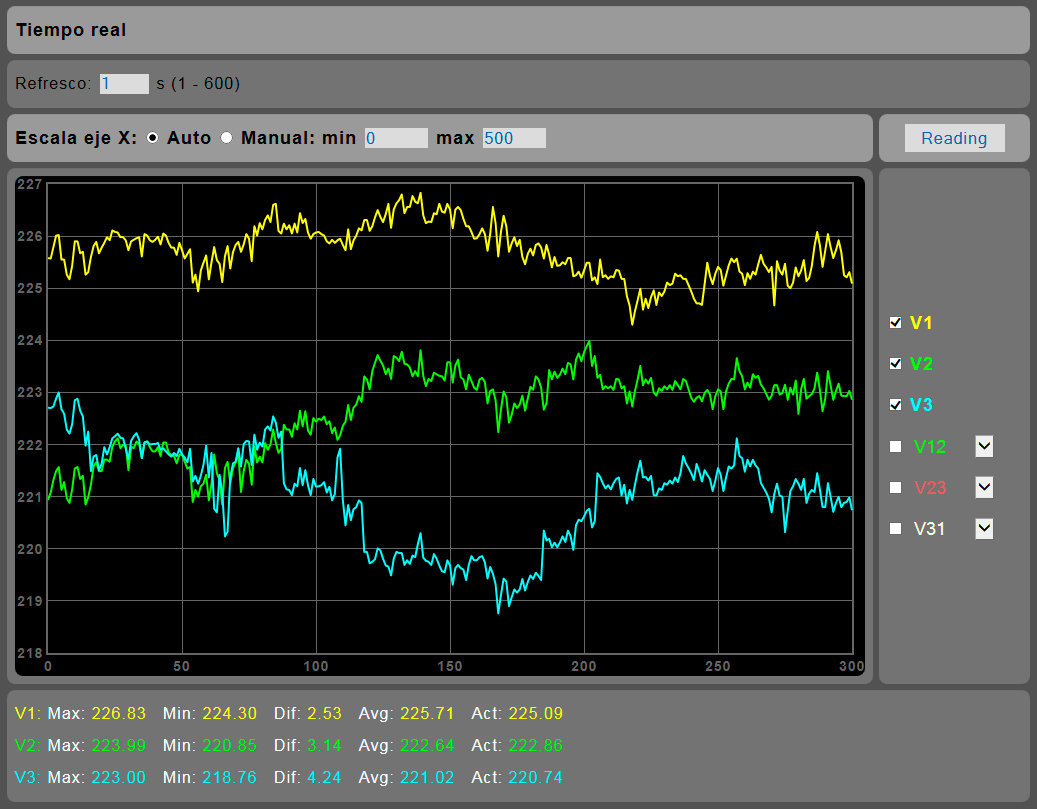Click the V3 Act value 220.74
Viewport: 1037px width, 809px height.
click(536, 777)
